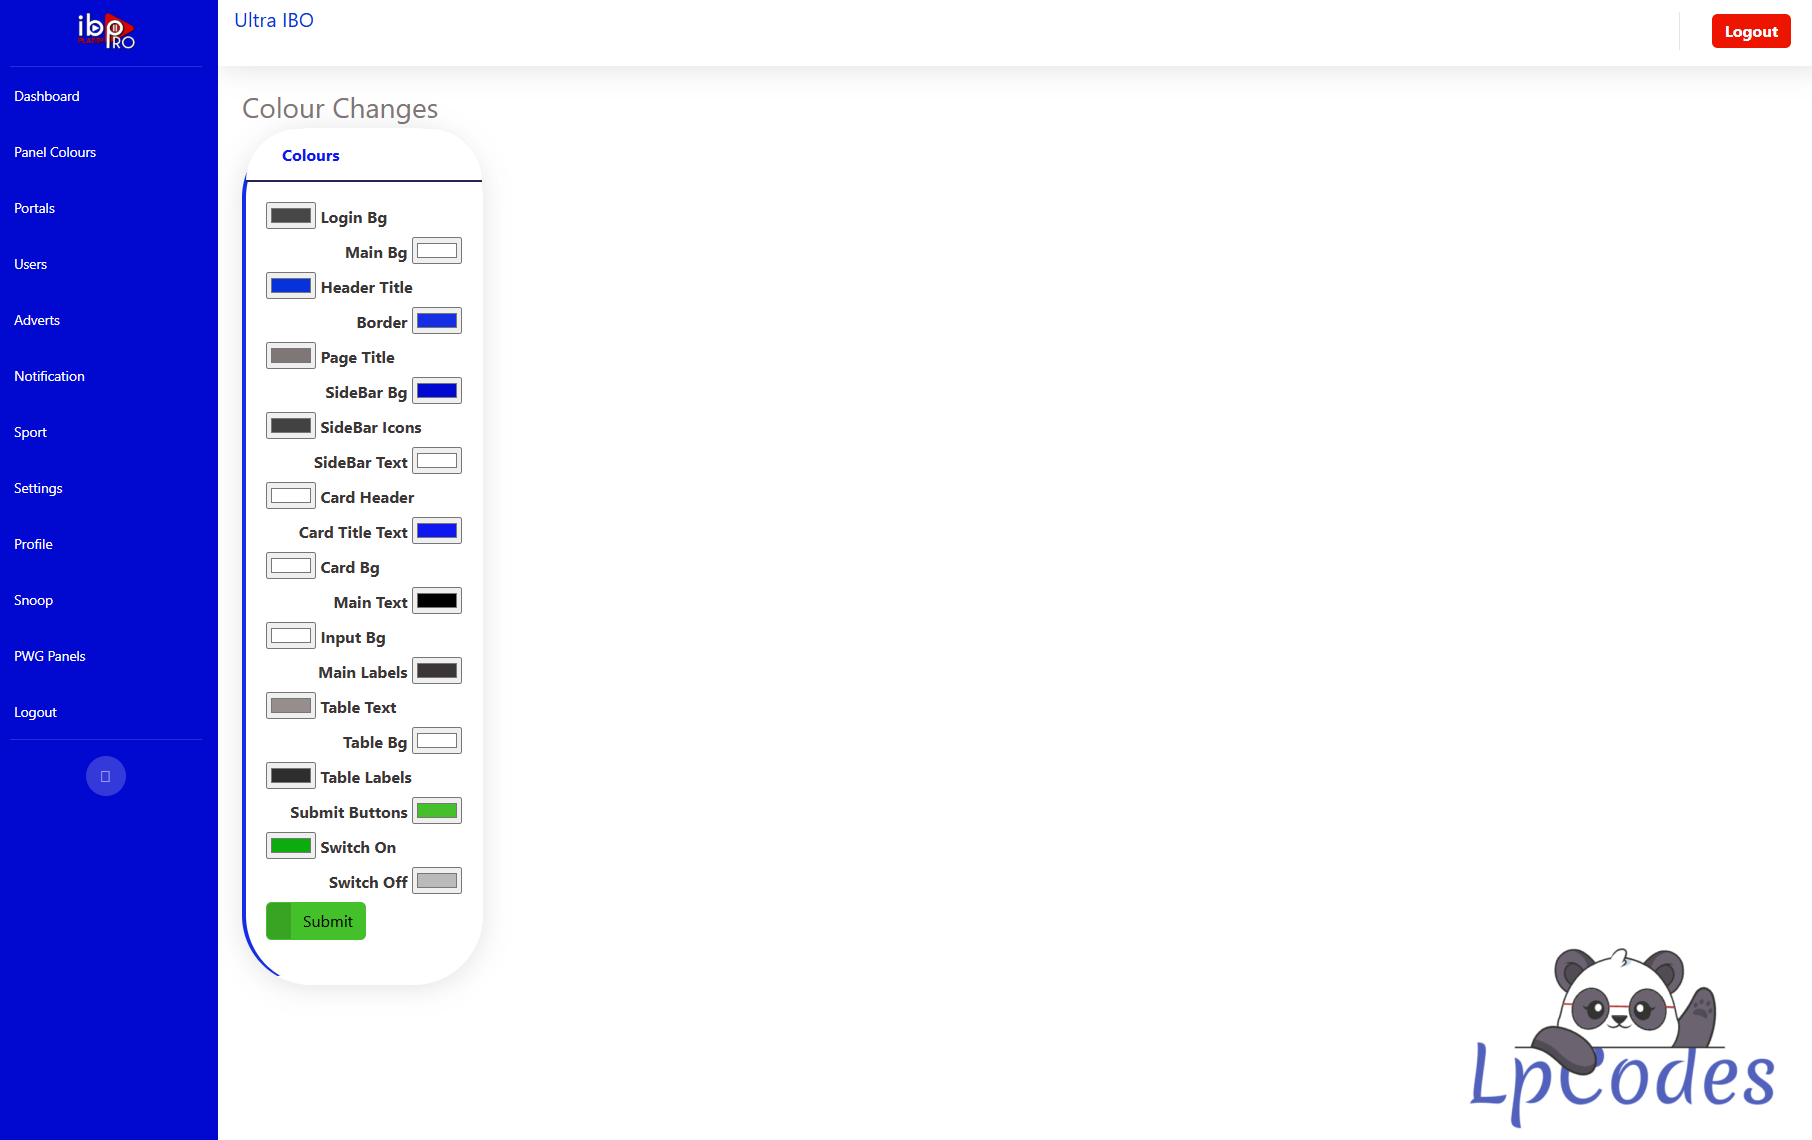
Task: Open the Login Bg colour picker
Action: [291, 216]
